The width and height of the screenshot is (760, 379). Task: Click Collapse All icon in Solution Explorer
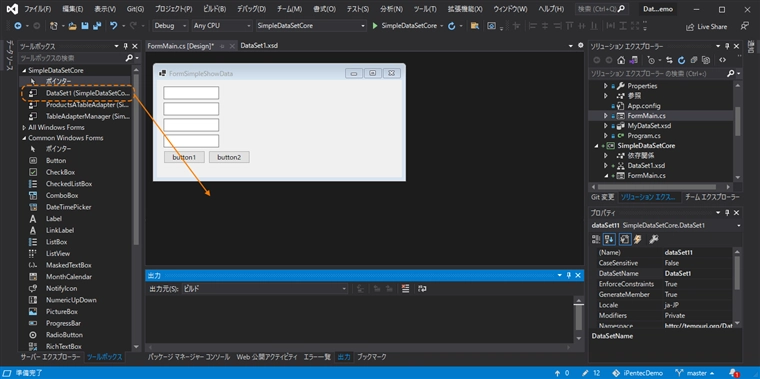694,60
